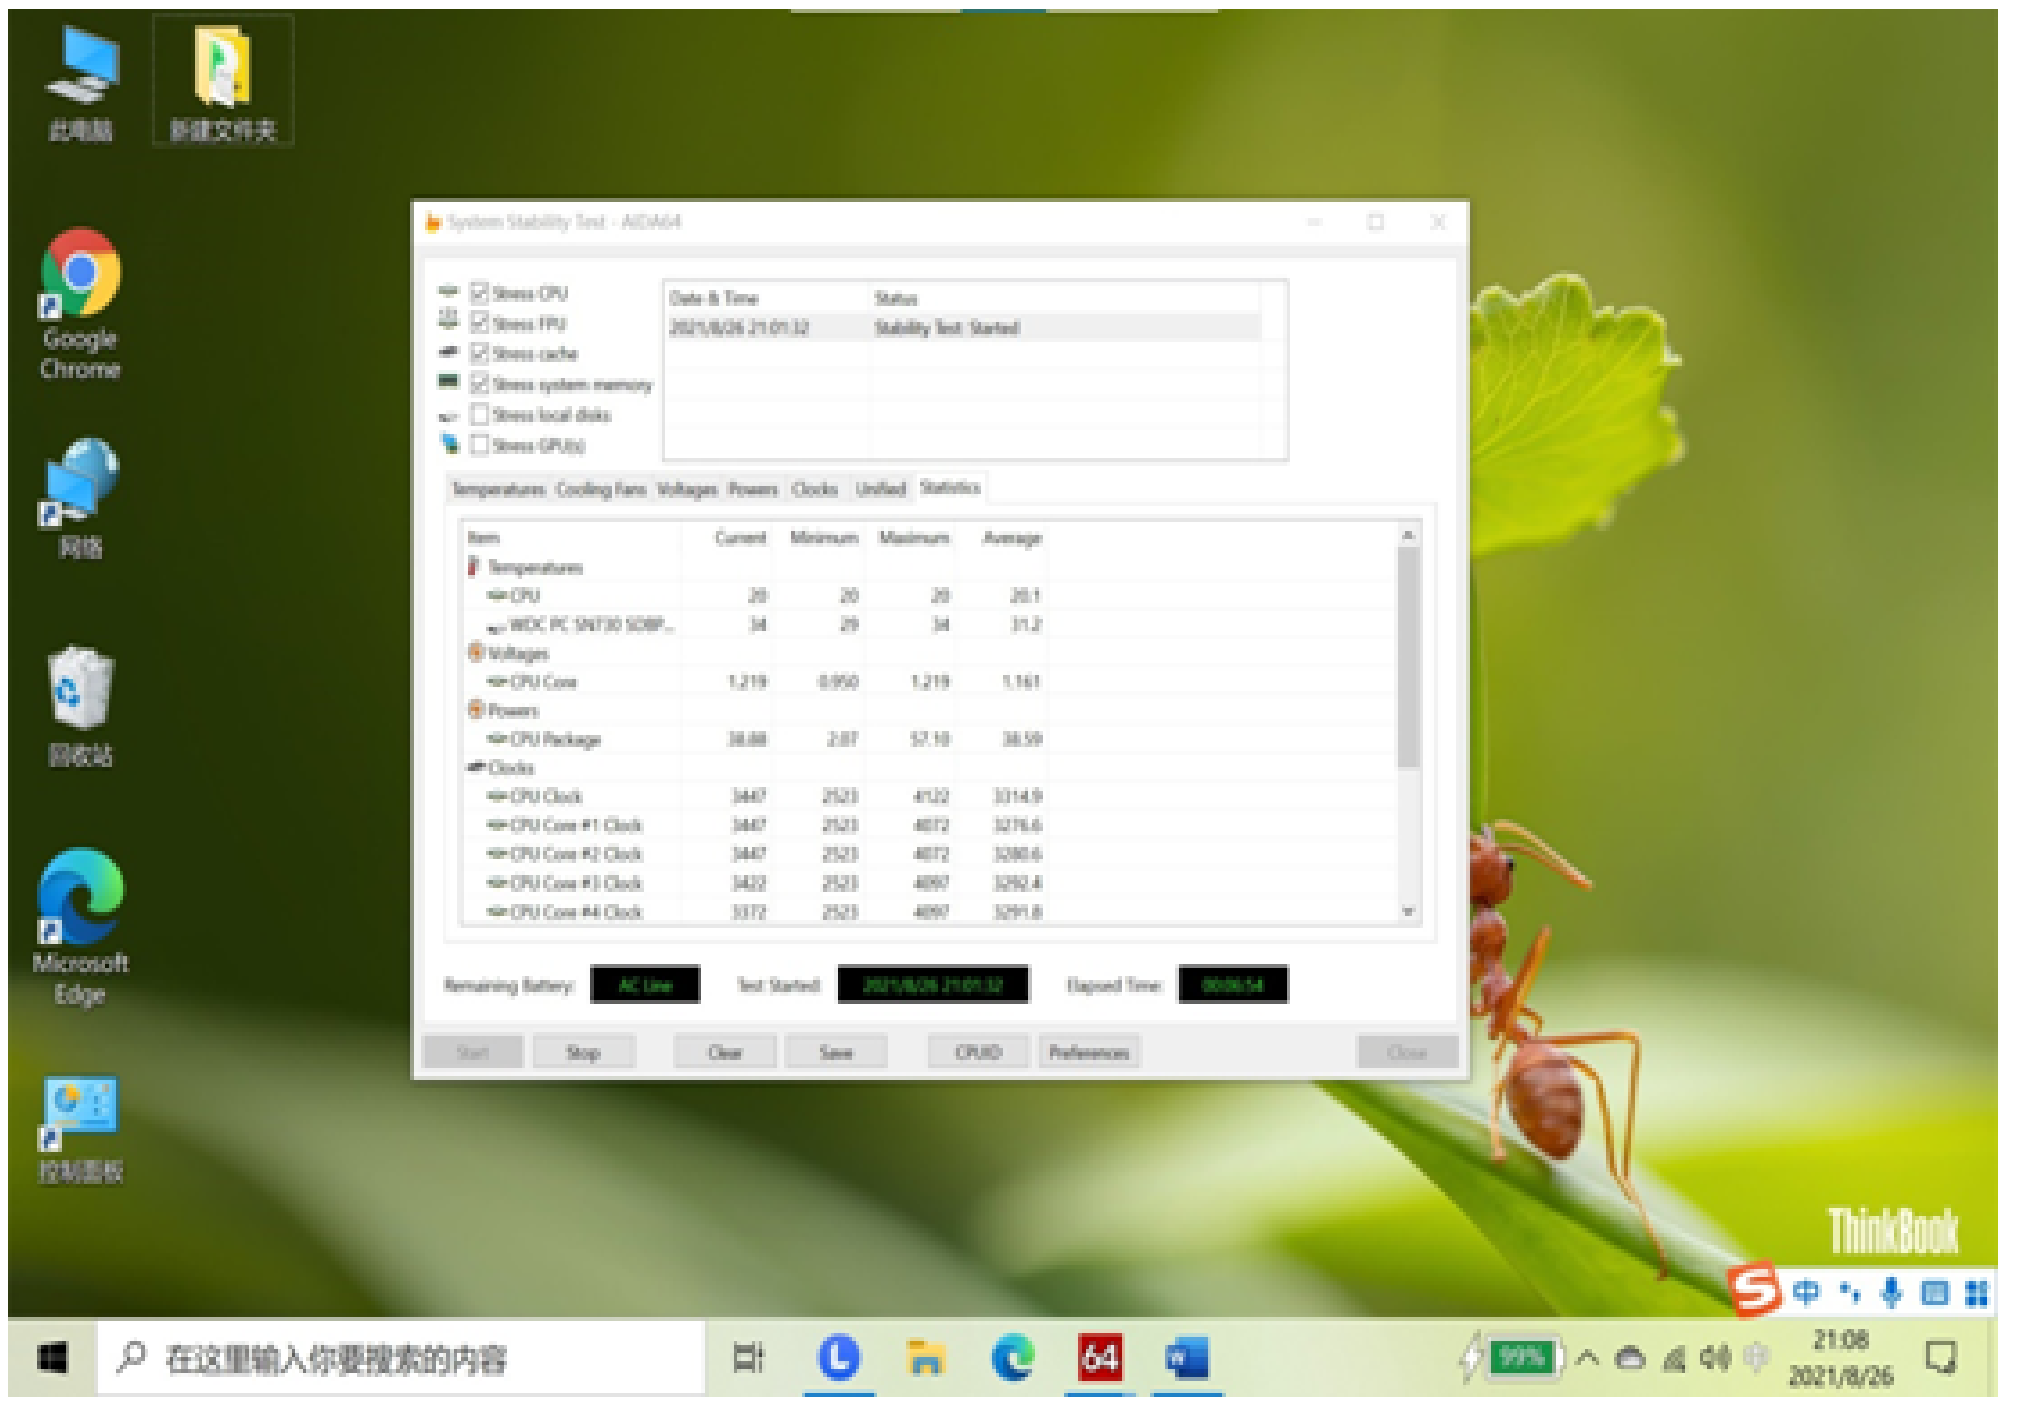Screen dimensions: 2036x1416
Task: Open the soft keyboard icon in the Sogou bar
Action: [x=1935, y=1293]
